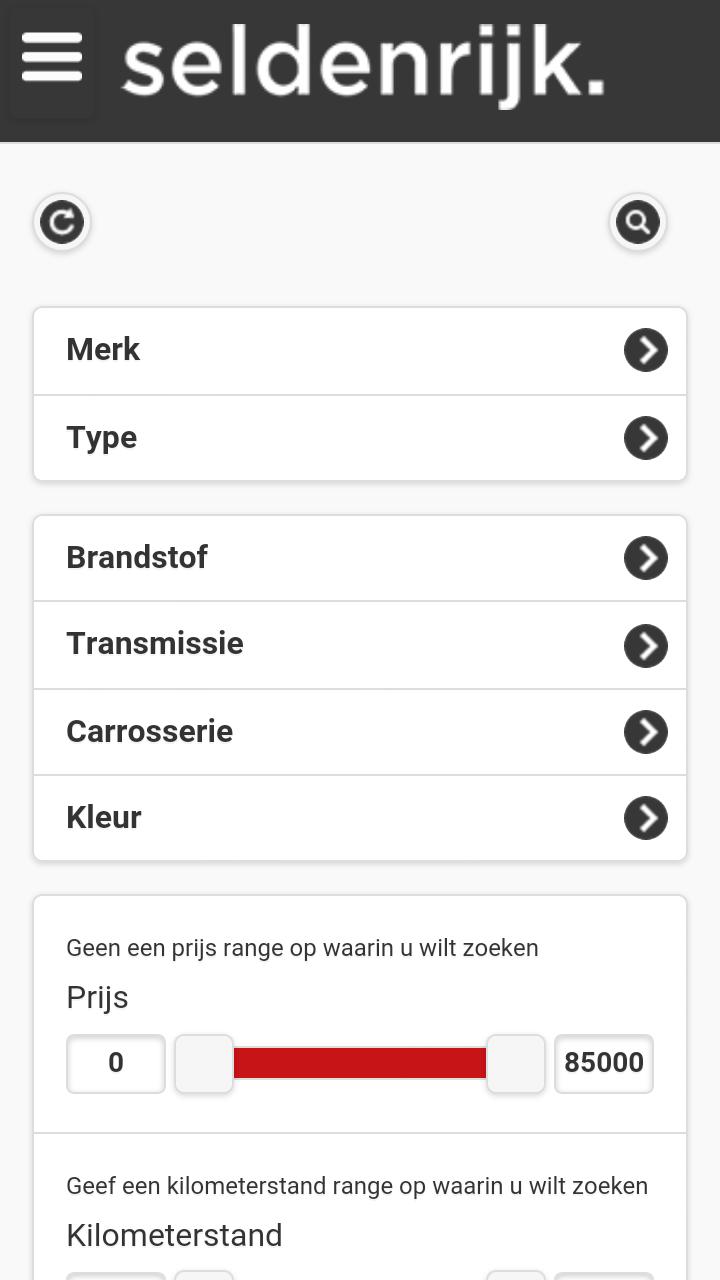Open the hamburger menu

tap(52, 58)
